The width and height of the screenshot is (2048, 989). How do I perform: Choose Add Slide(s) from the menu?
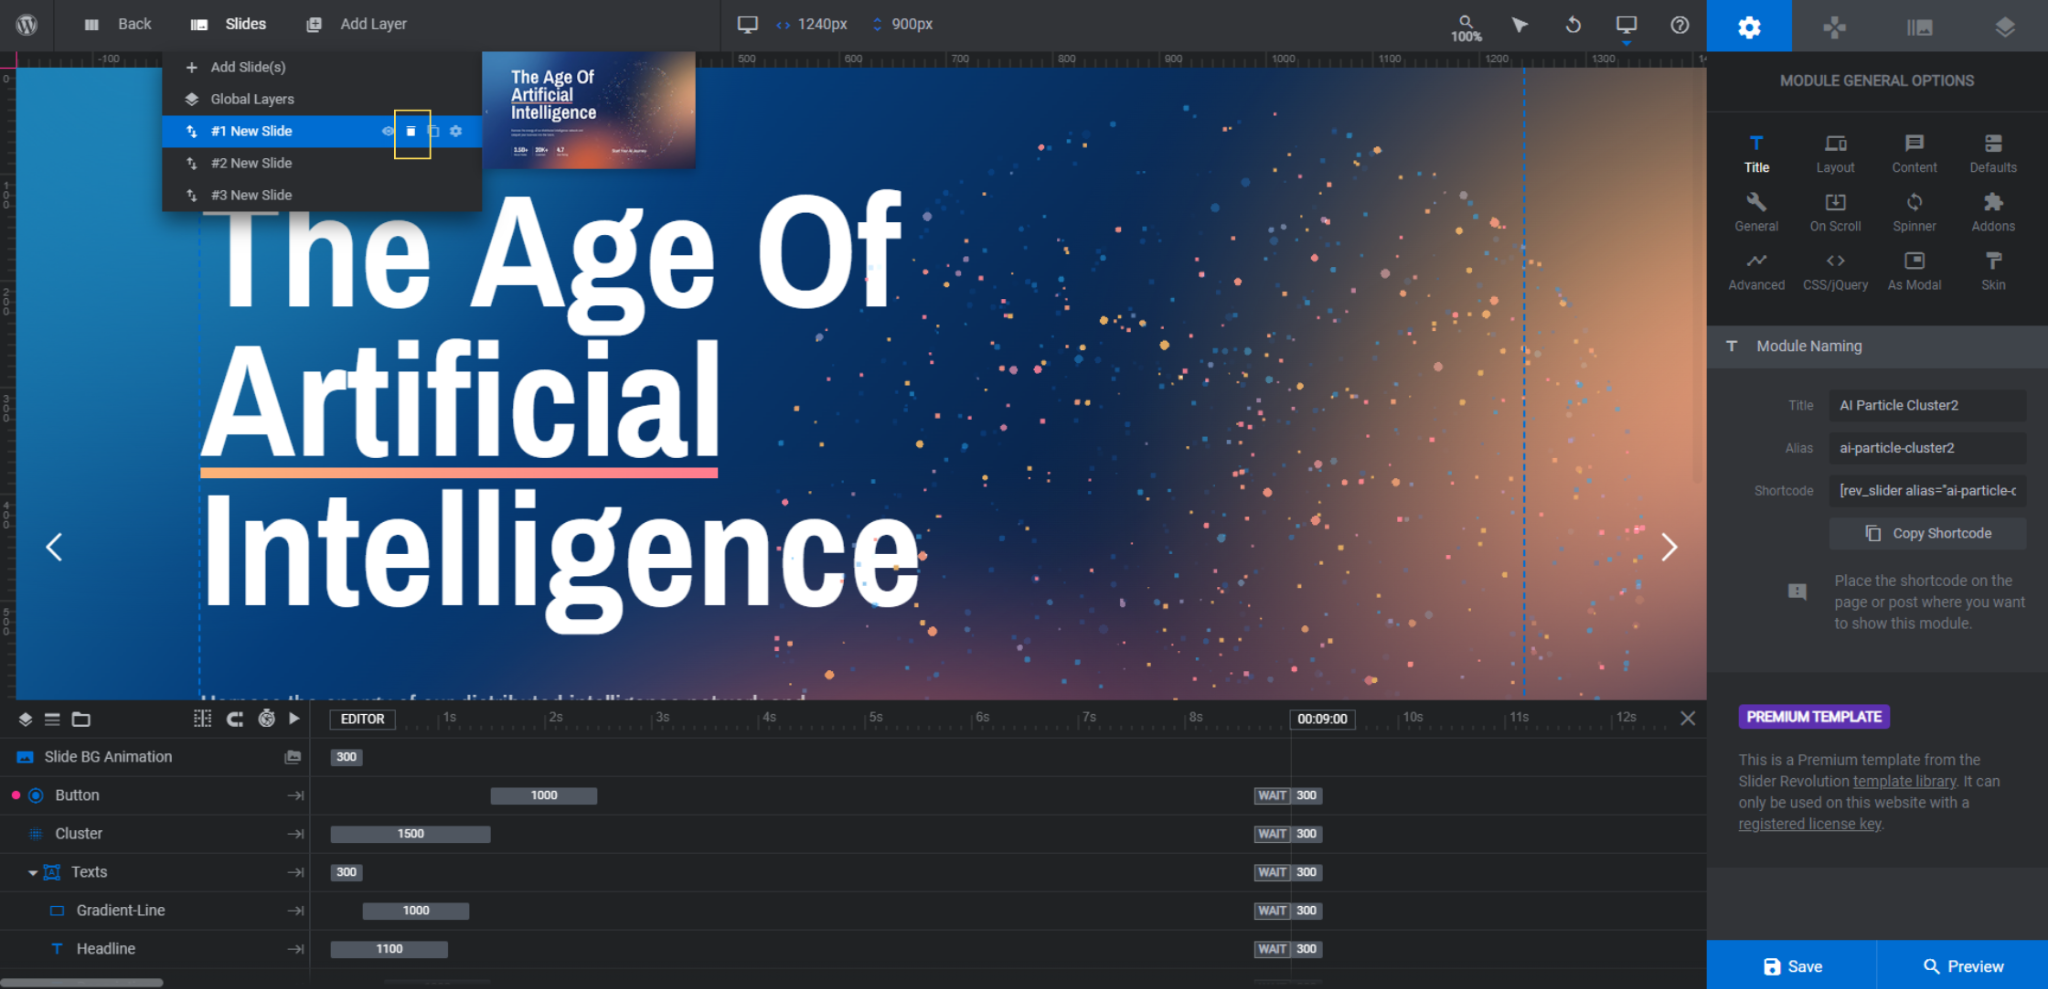(322, 67)
